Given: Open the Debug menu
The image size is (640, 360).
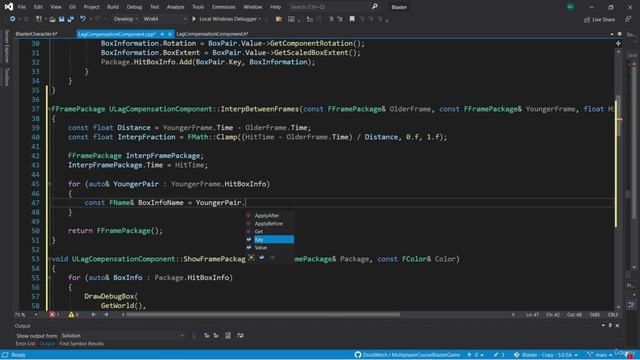Looking at the screenshot, I should 134,7.
